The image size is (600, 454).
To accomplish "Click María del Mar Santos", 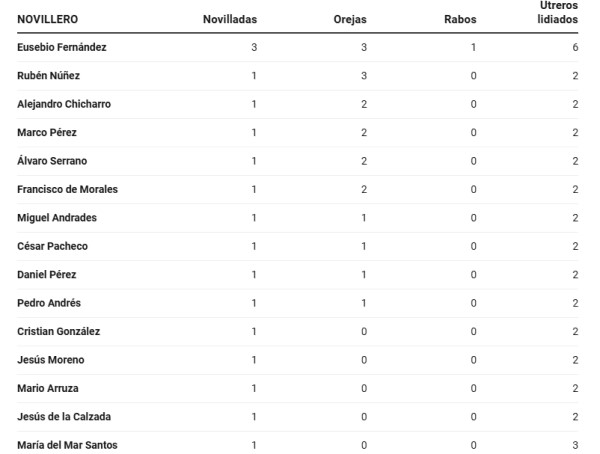I will (67, 445).
